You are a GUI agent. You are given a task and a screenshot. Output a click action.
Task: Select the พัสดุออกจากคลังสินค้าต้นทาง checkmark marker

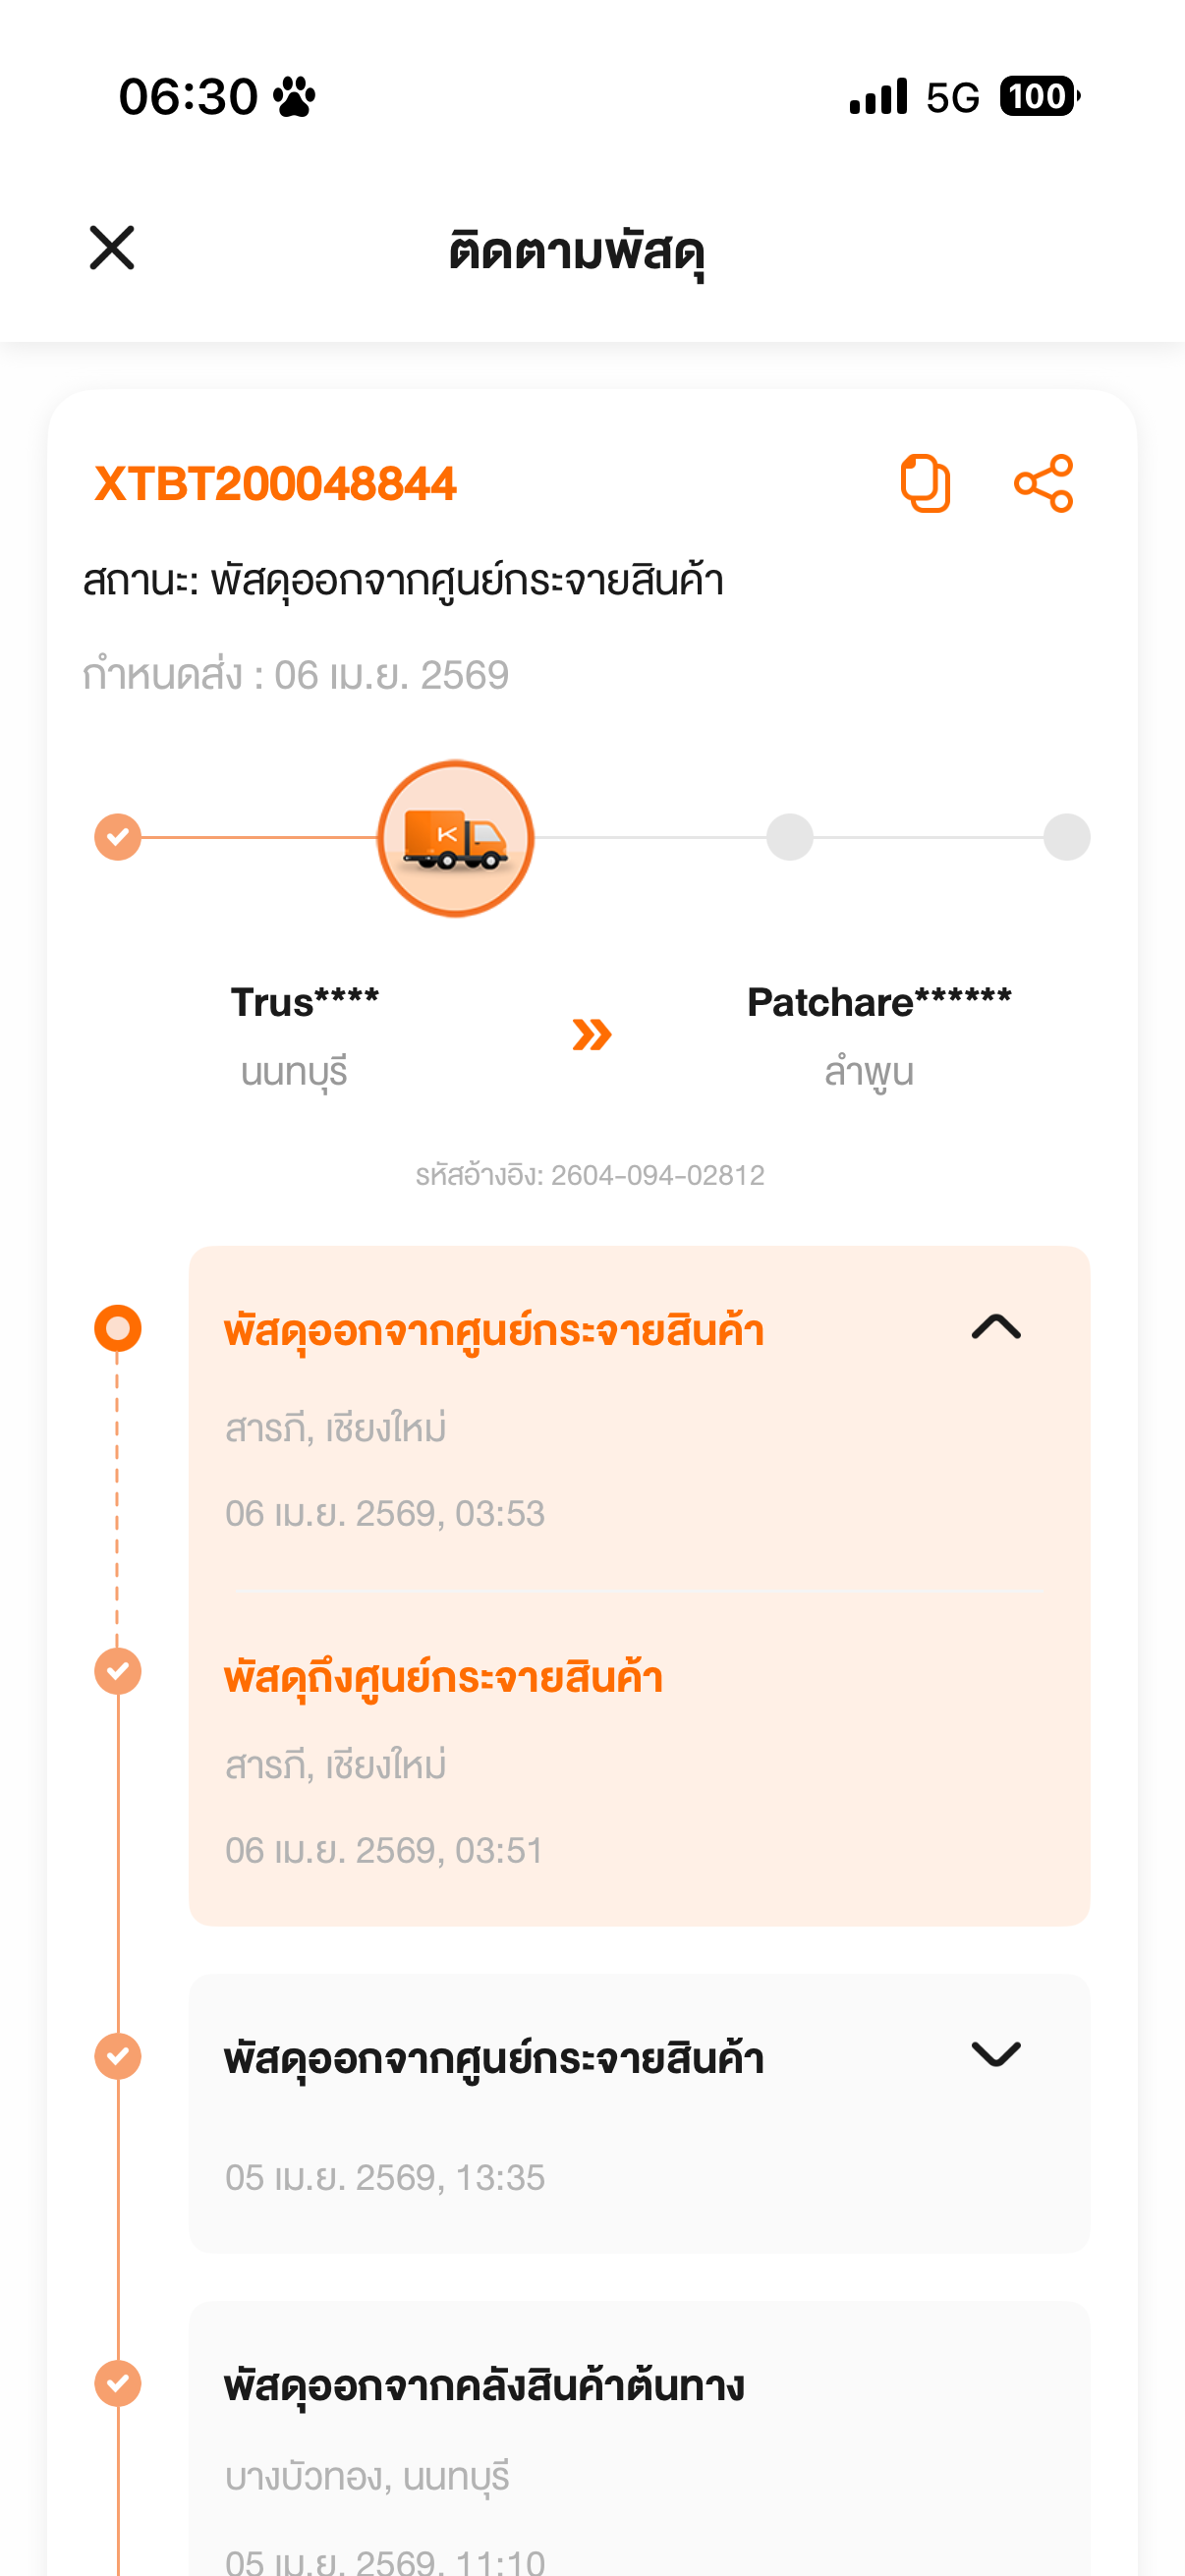118,2383
